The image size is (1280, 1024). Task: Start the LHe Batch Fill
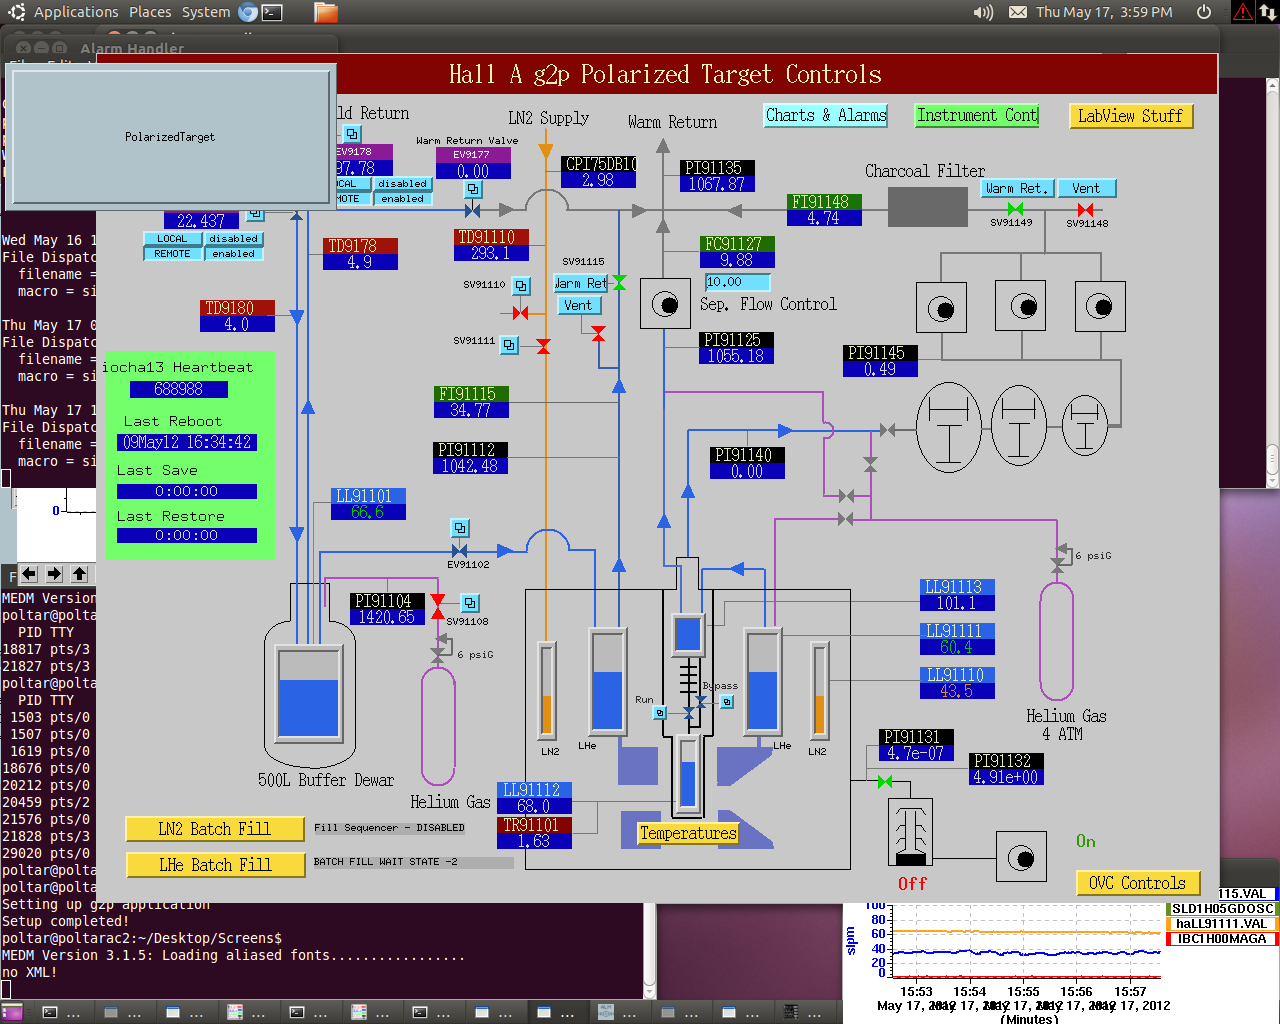point(215,865)
